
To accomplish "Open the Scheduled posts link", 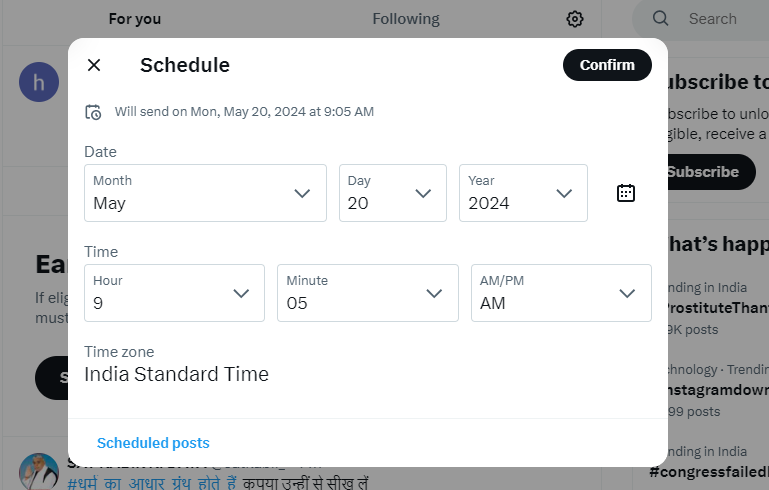I will [153, 443].
